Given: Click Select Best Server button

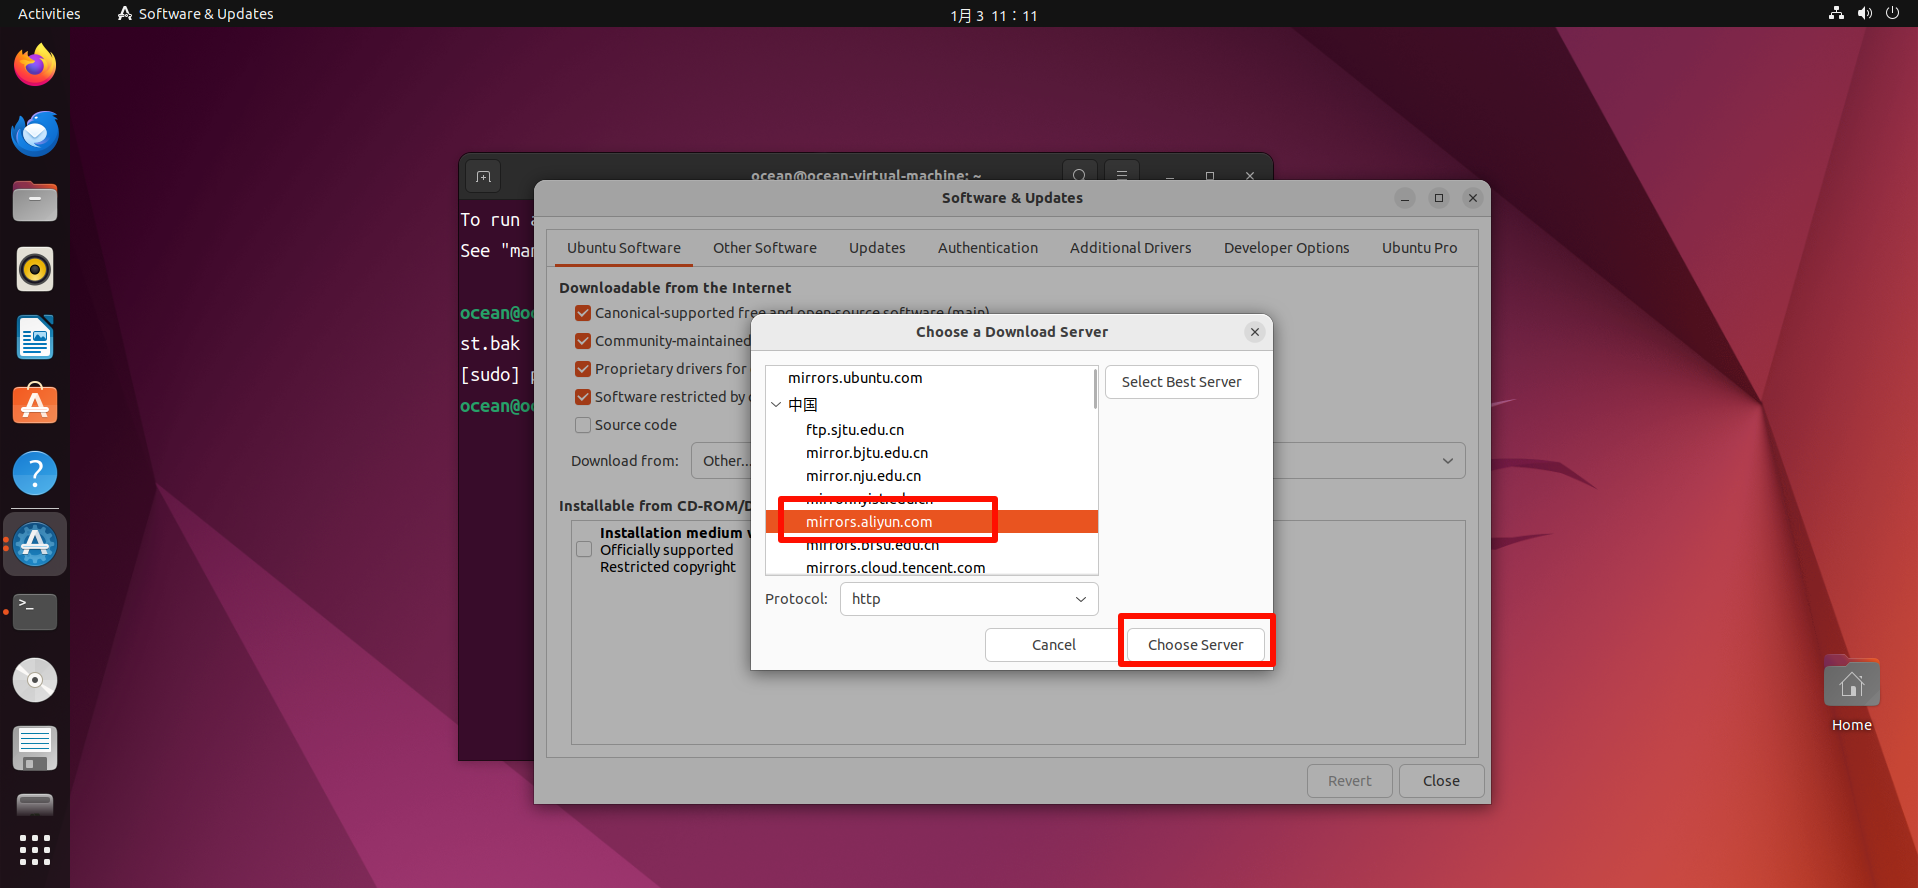Looking at the screenshot, I should (1182, 382).
